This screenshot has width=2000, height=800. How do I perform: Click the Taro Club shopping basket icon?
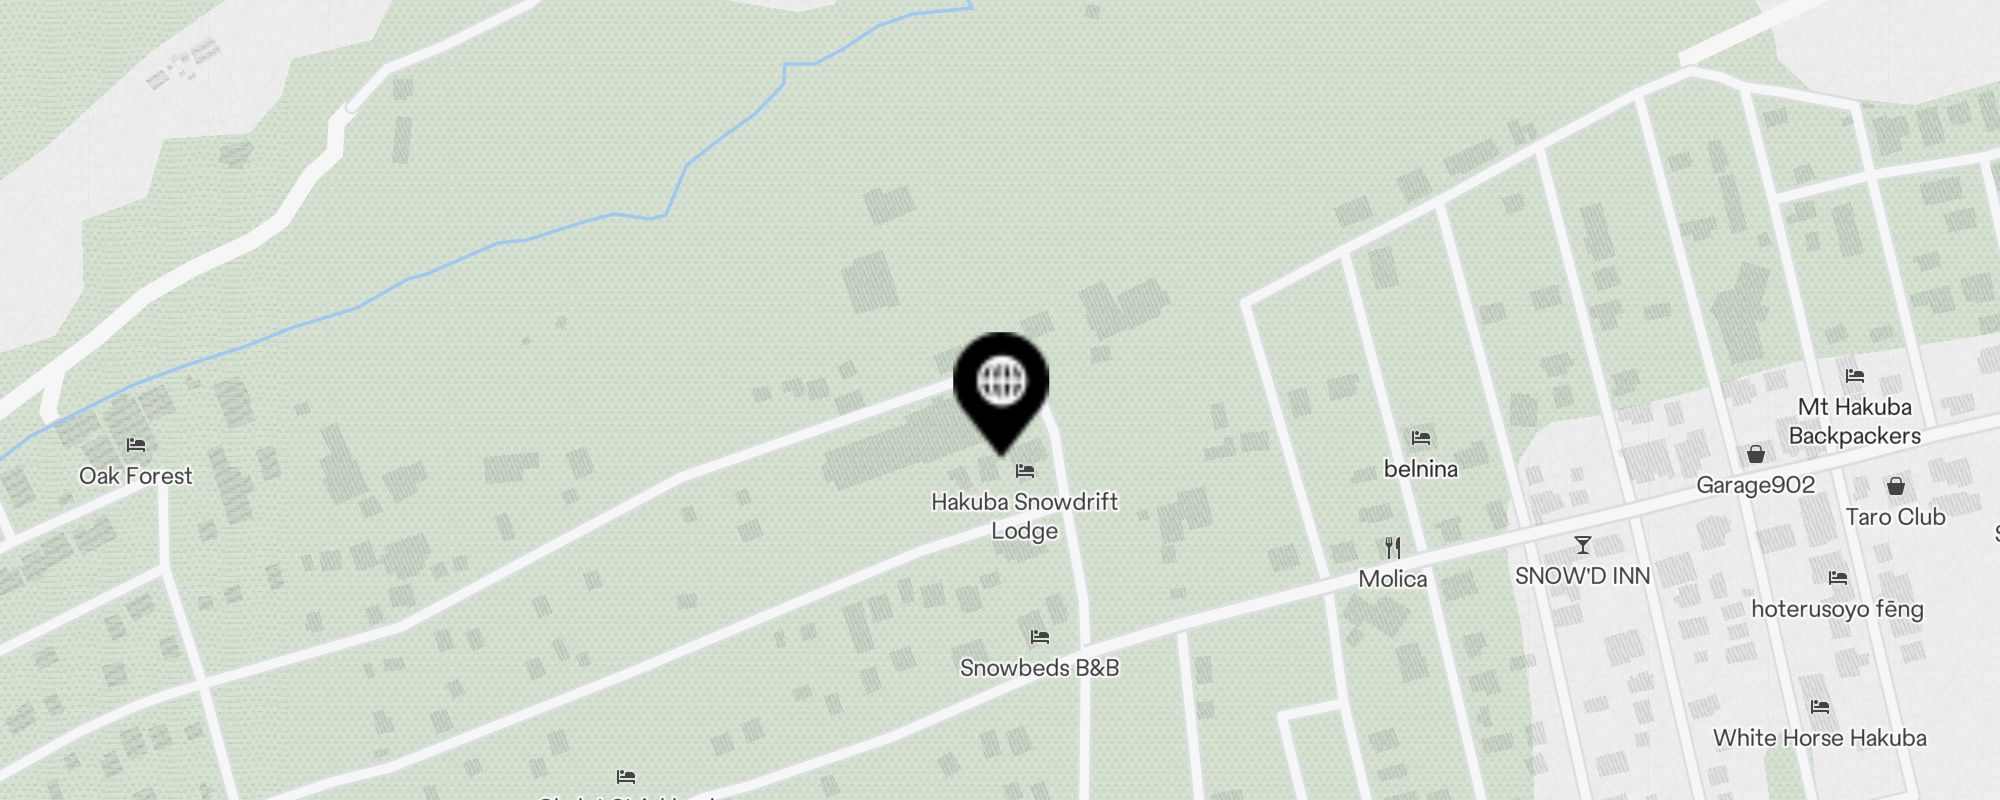[x=1895, y=487]
